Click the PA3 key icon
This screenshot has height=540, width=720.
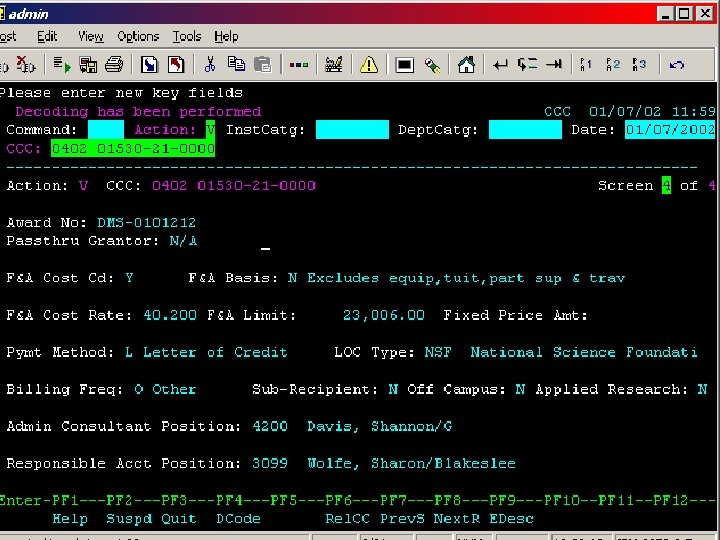[x=639, y=64]
